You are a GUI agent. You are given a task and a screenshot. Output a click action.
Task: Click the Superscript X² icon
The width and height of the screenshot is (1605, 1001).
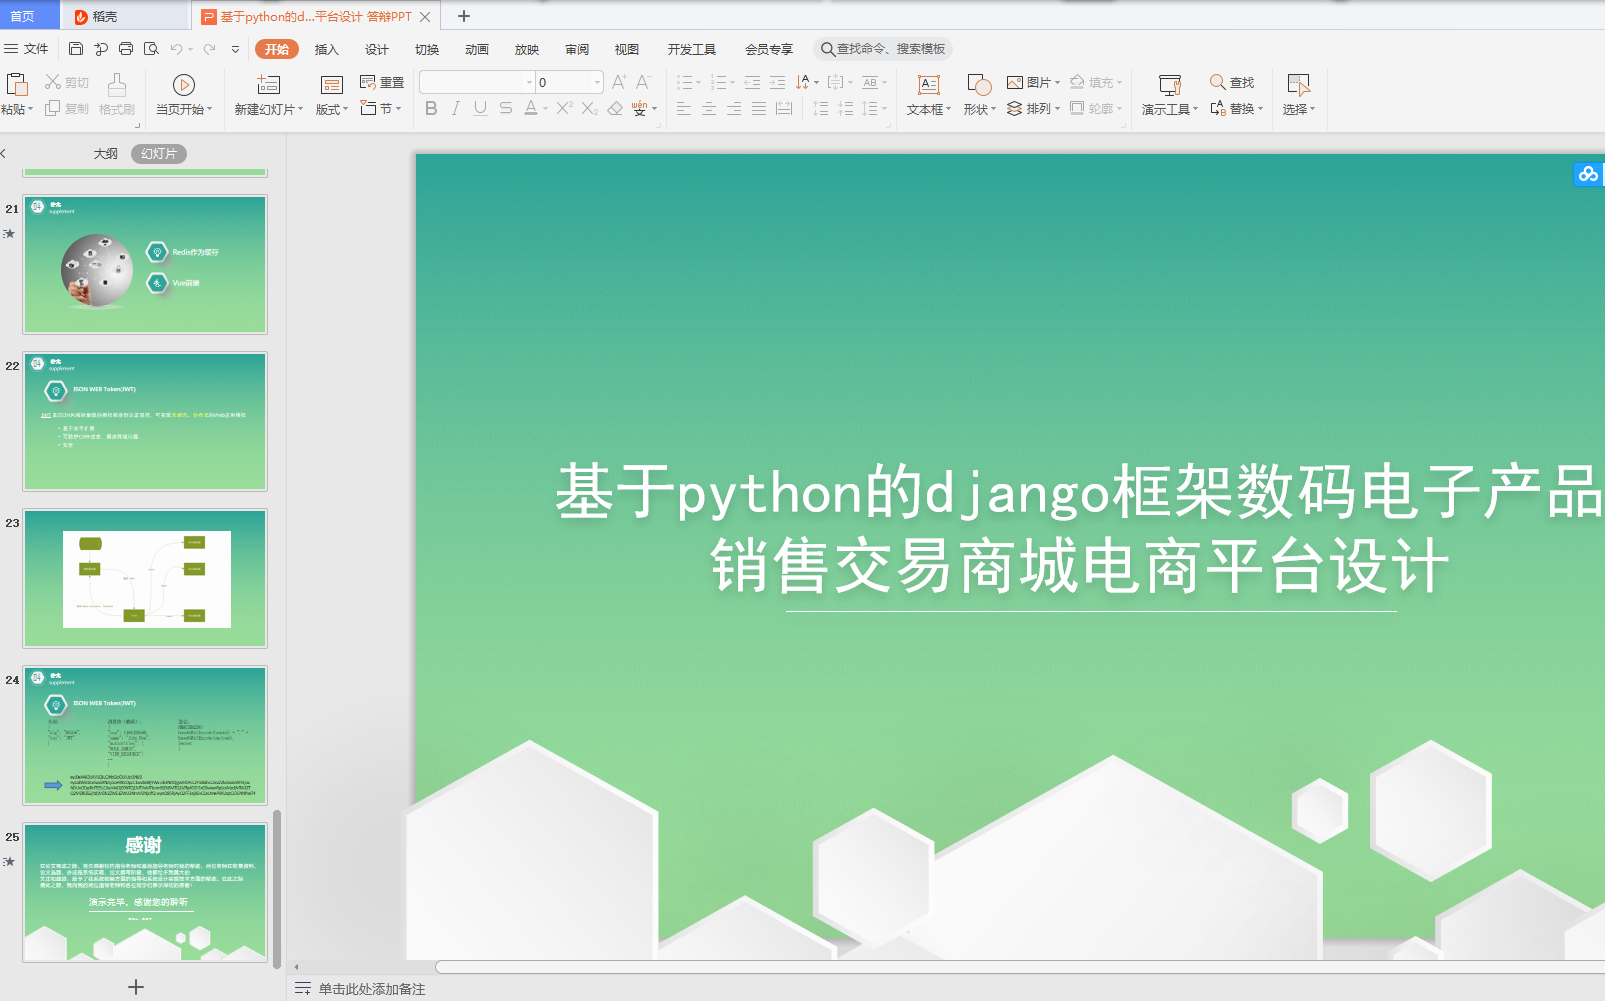click(565, 108)
